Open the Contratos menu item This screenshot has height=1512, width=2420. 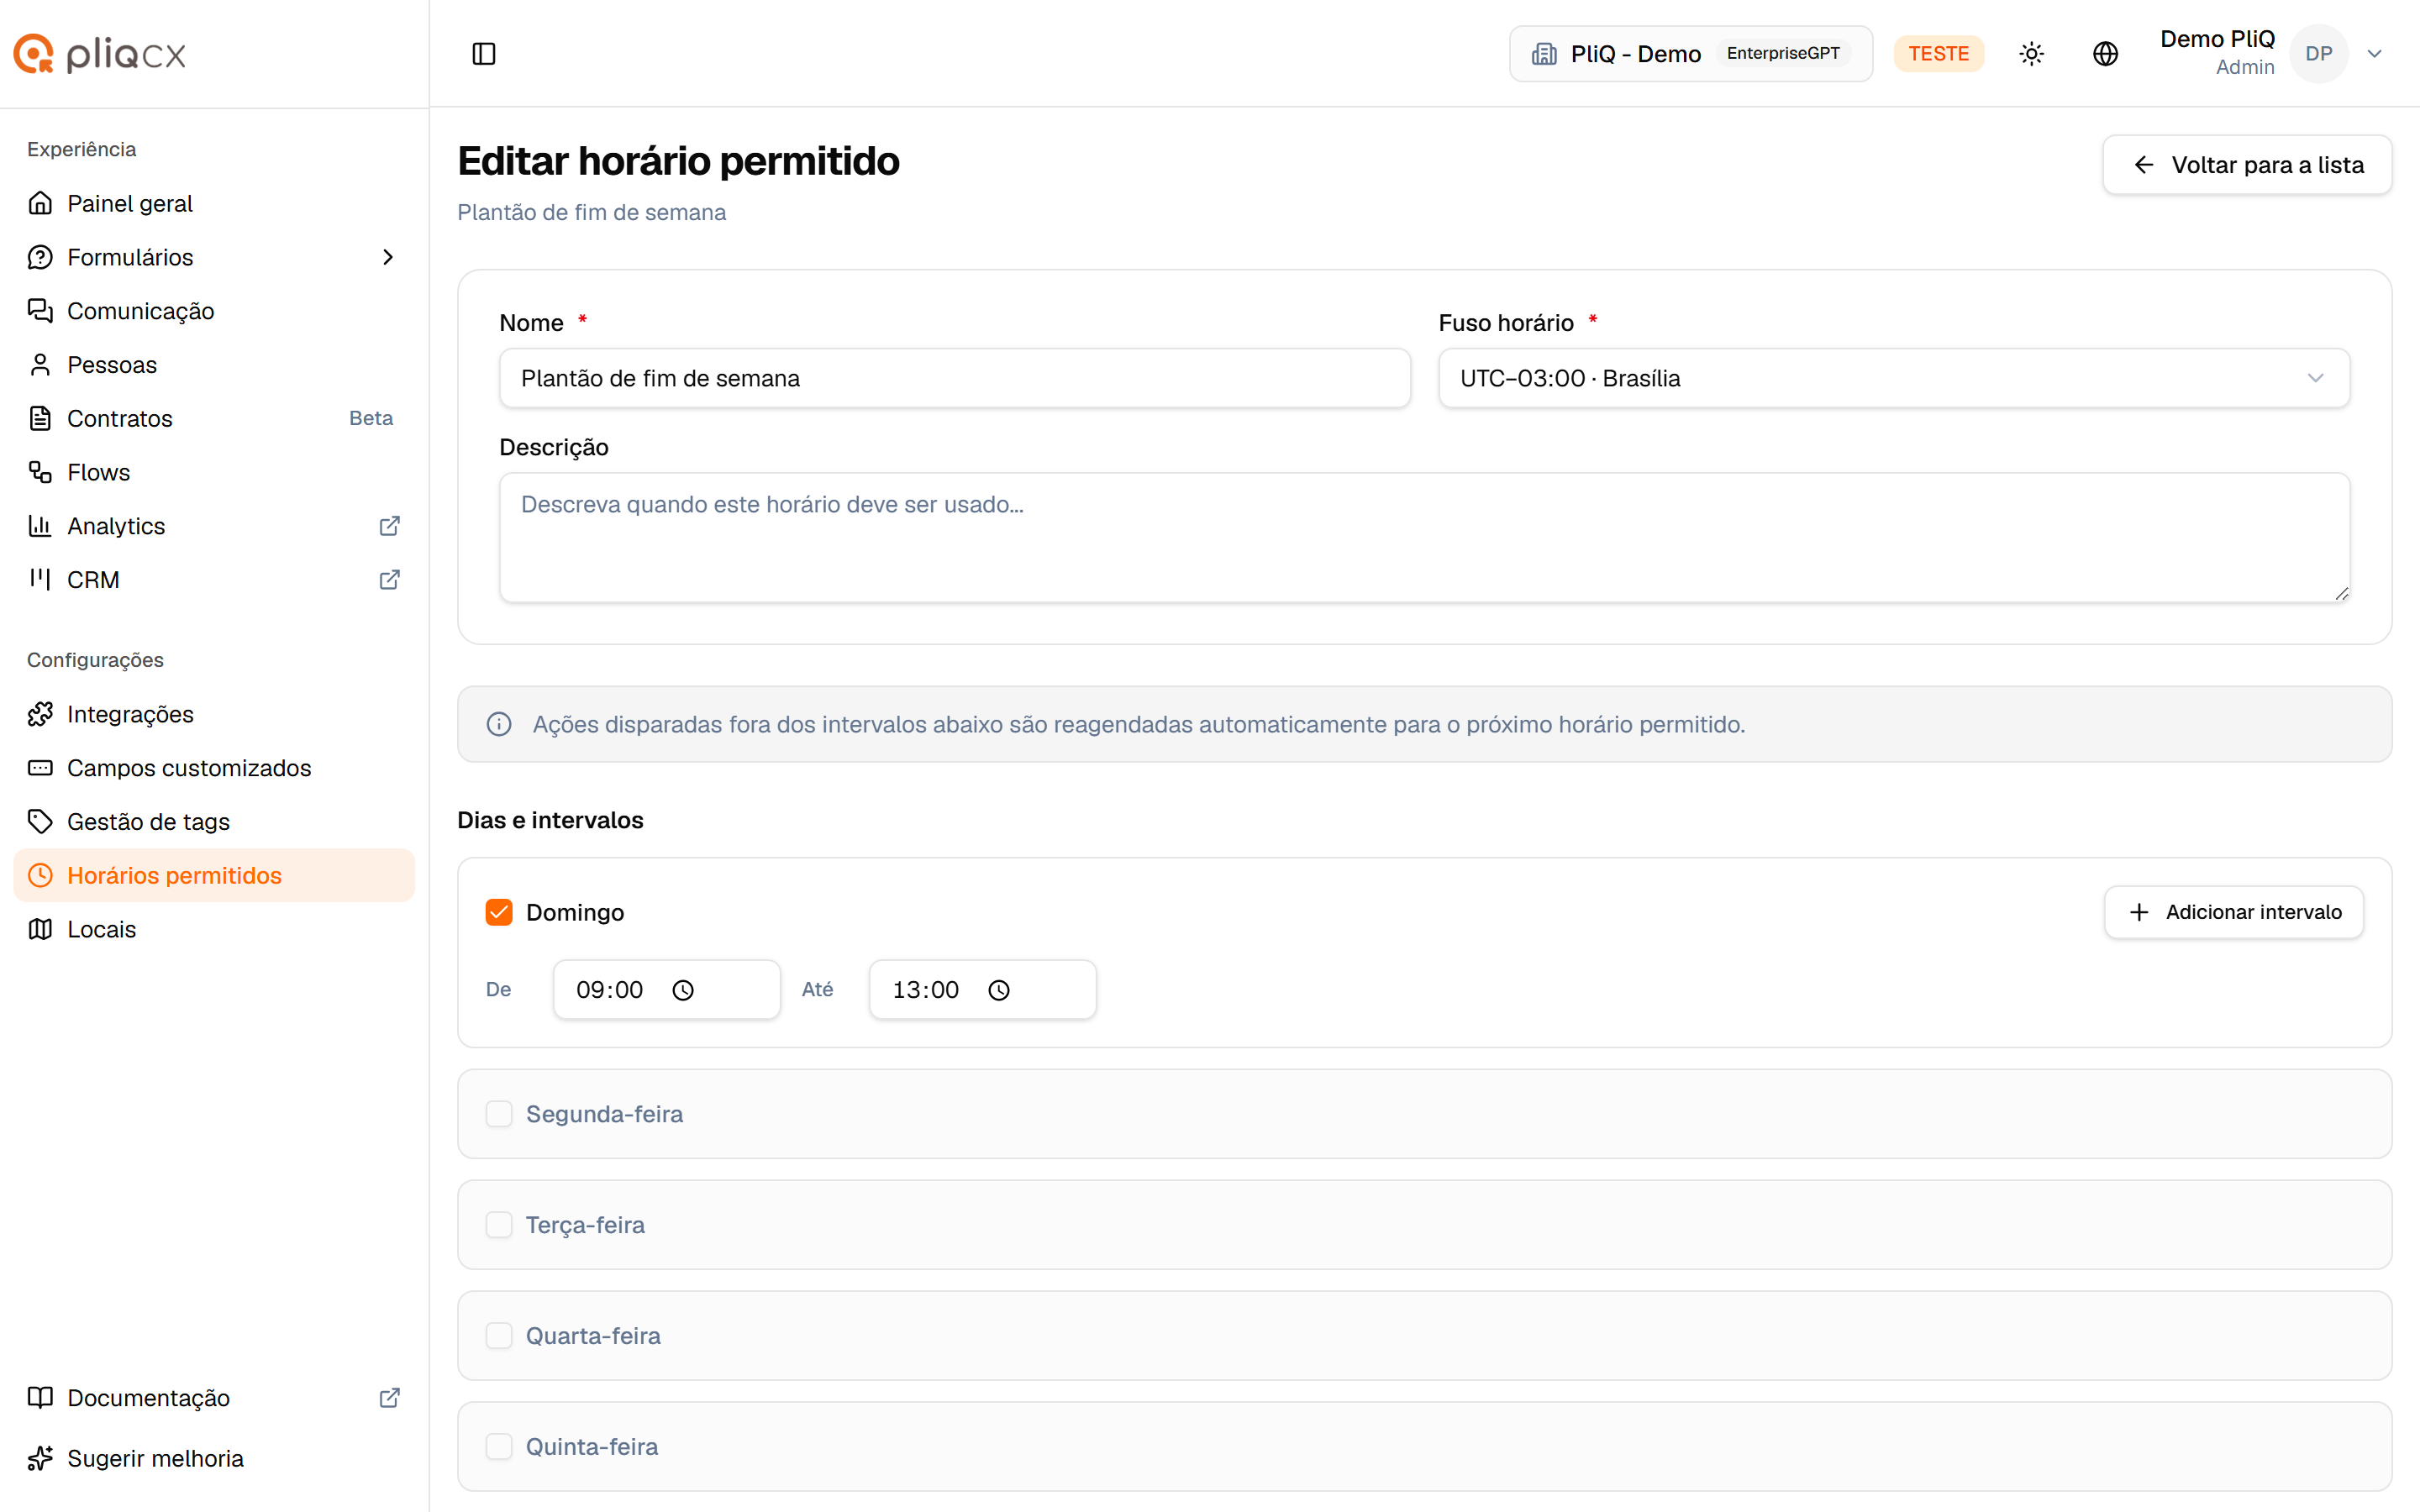tap(214, 418)
